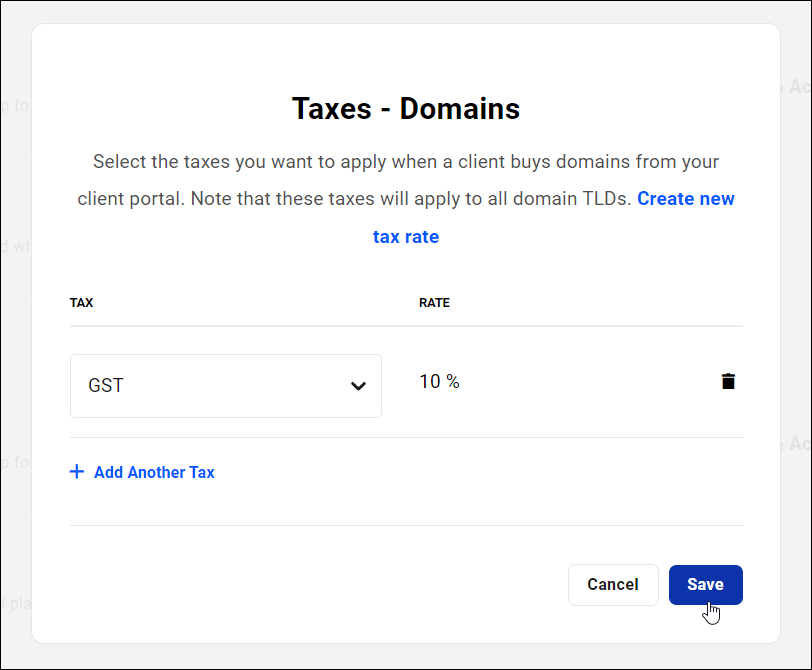The width and height of the screenshot is (812, 670).
Task: Click the plus icon beside Add Another Tax
Action: [x=77, y=472]
